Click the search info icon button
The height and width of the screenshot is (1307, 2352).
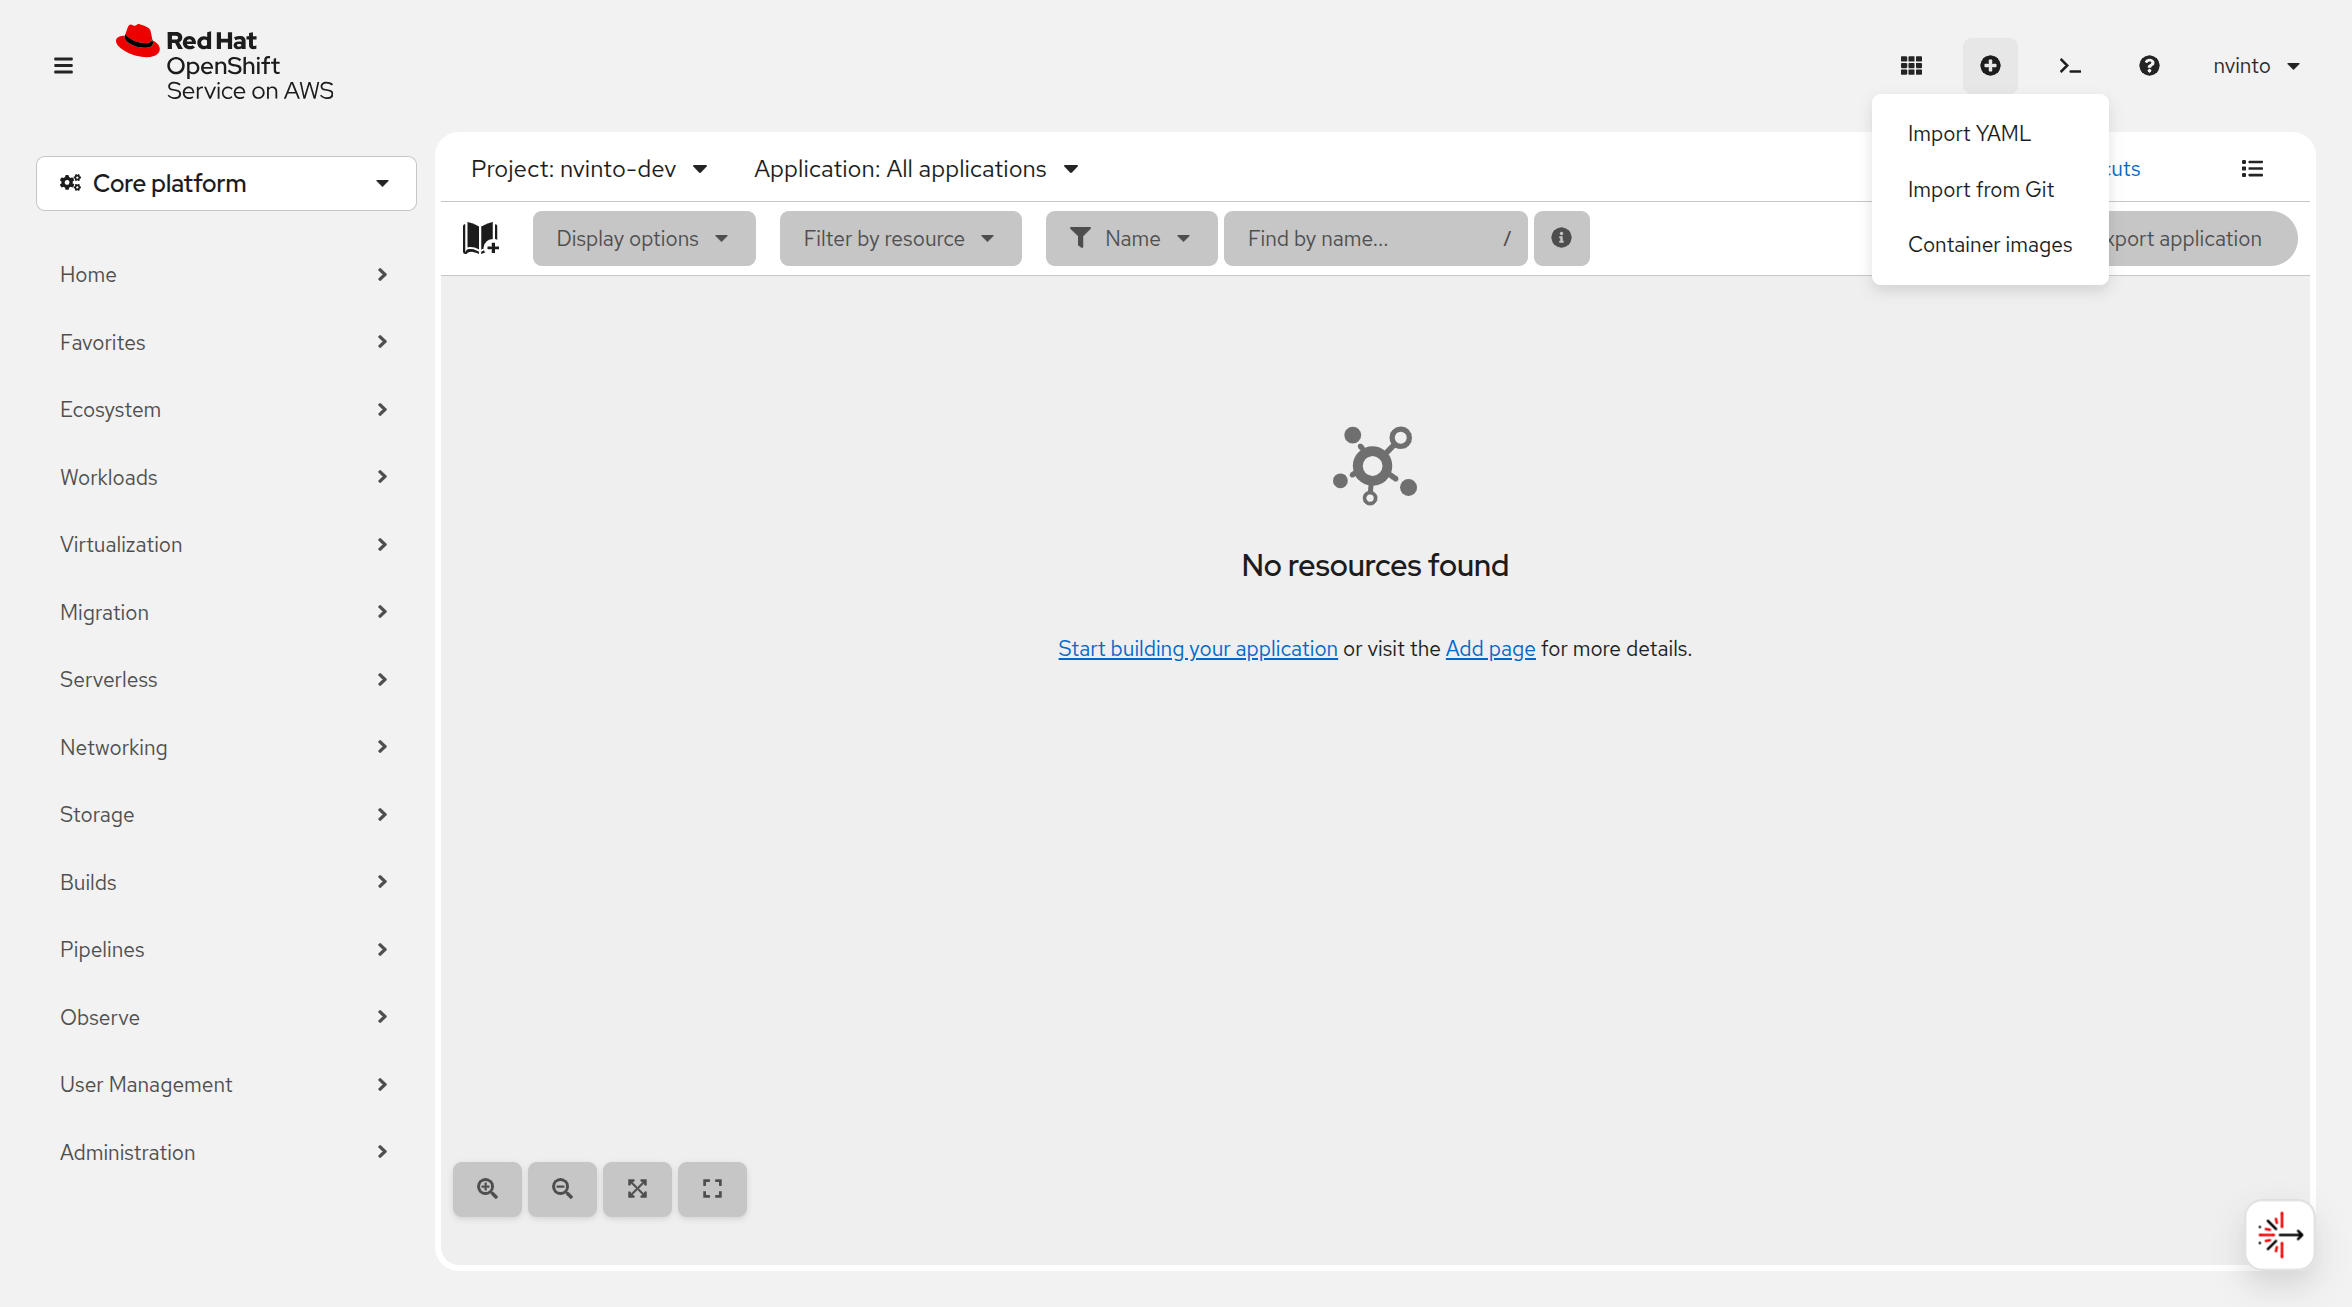(x=1561, y=238)
